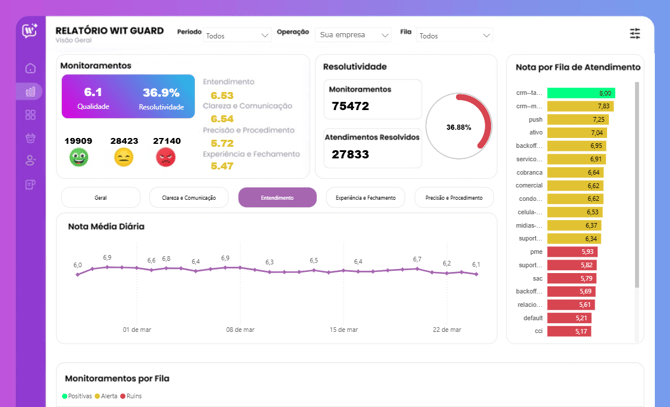Click the 08 de mar axis label
This screenshot has width=670, height=407.
point(240,330)
